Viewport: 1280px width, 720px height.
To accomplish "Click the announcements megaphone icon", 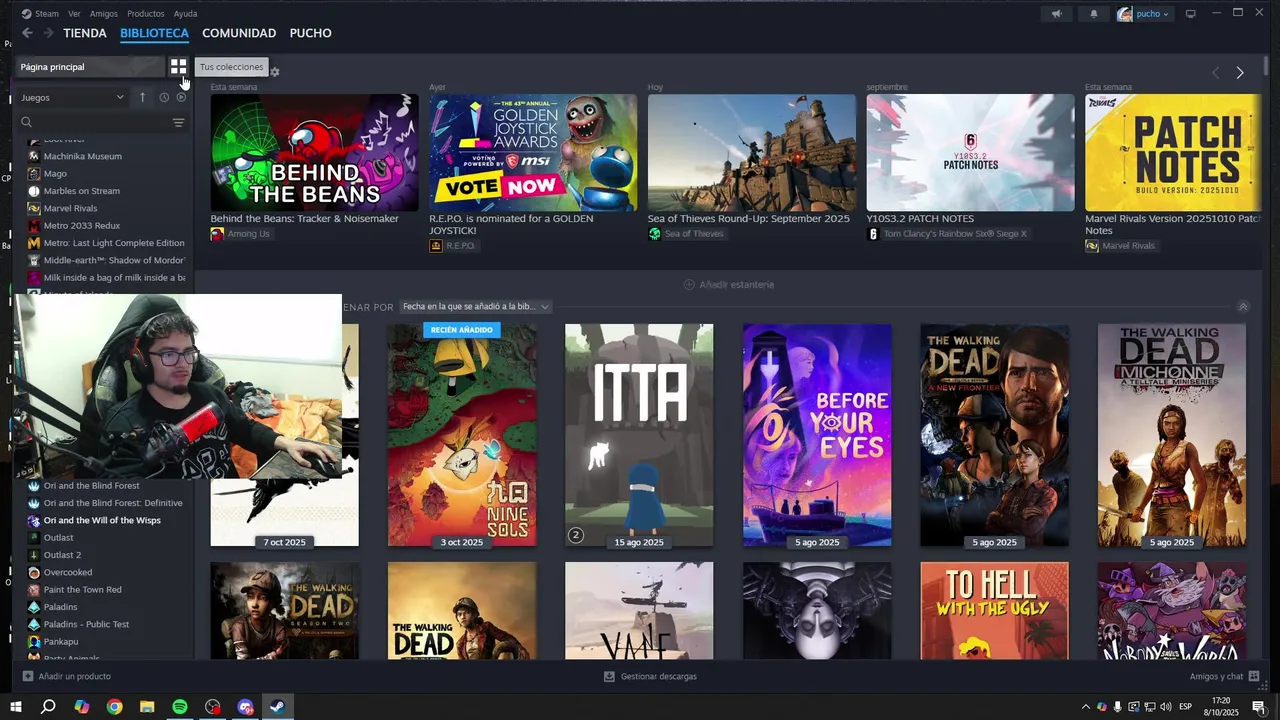I will (x=1057, y=14).
